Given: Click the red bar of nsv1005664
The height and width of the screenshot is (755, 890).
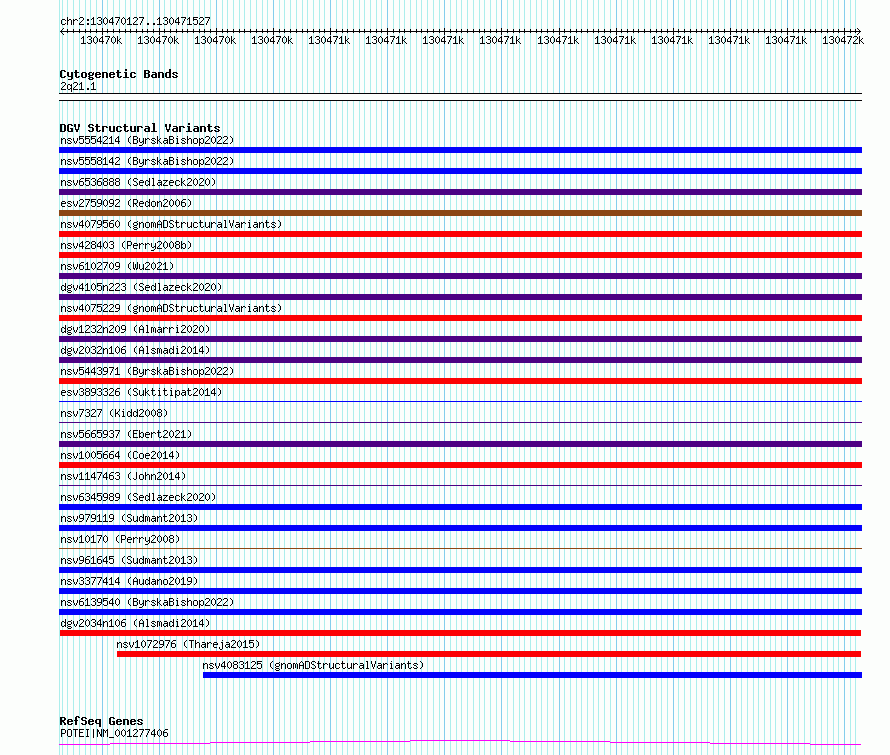Looking at the screenshot, I should pos(460,465).
